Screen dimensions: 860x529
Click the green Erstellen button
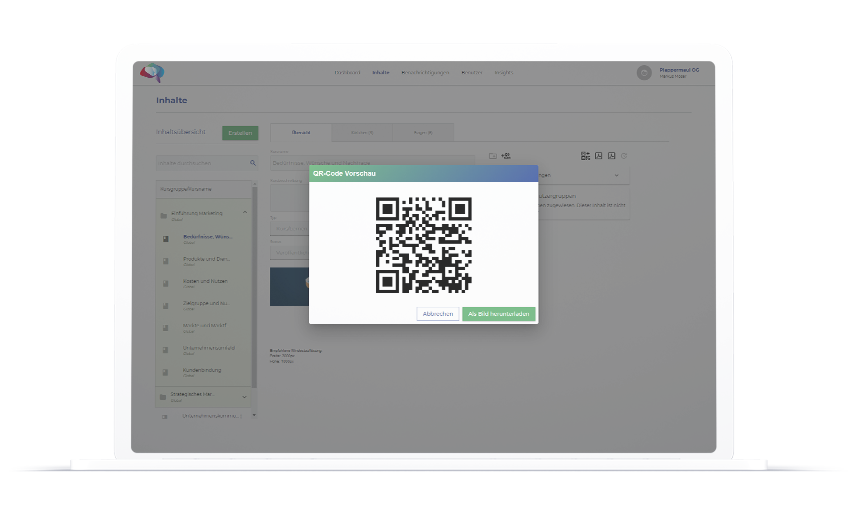(x=240, y=133)
